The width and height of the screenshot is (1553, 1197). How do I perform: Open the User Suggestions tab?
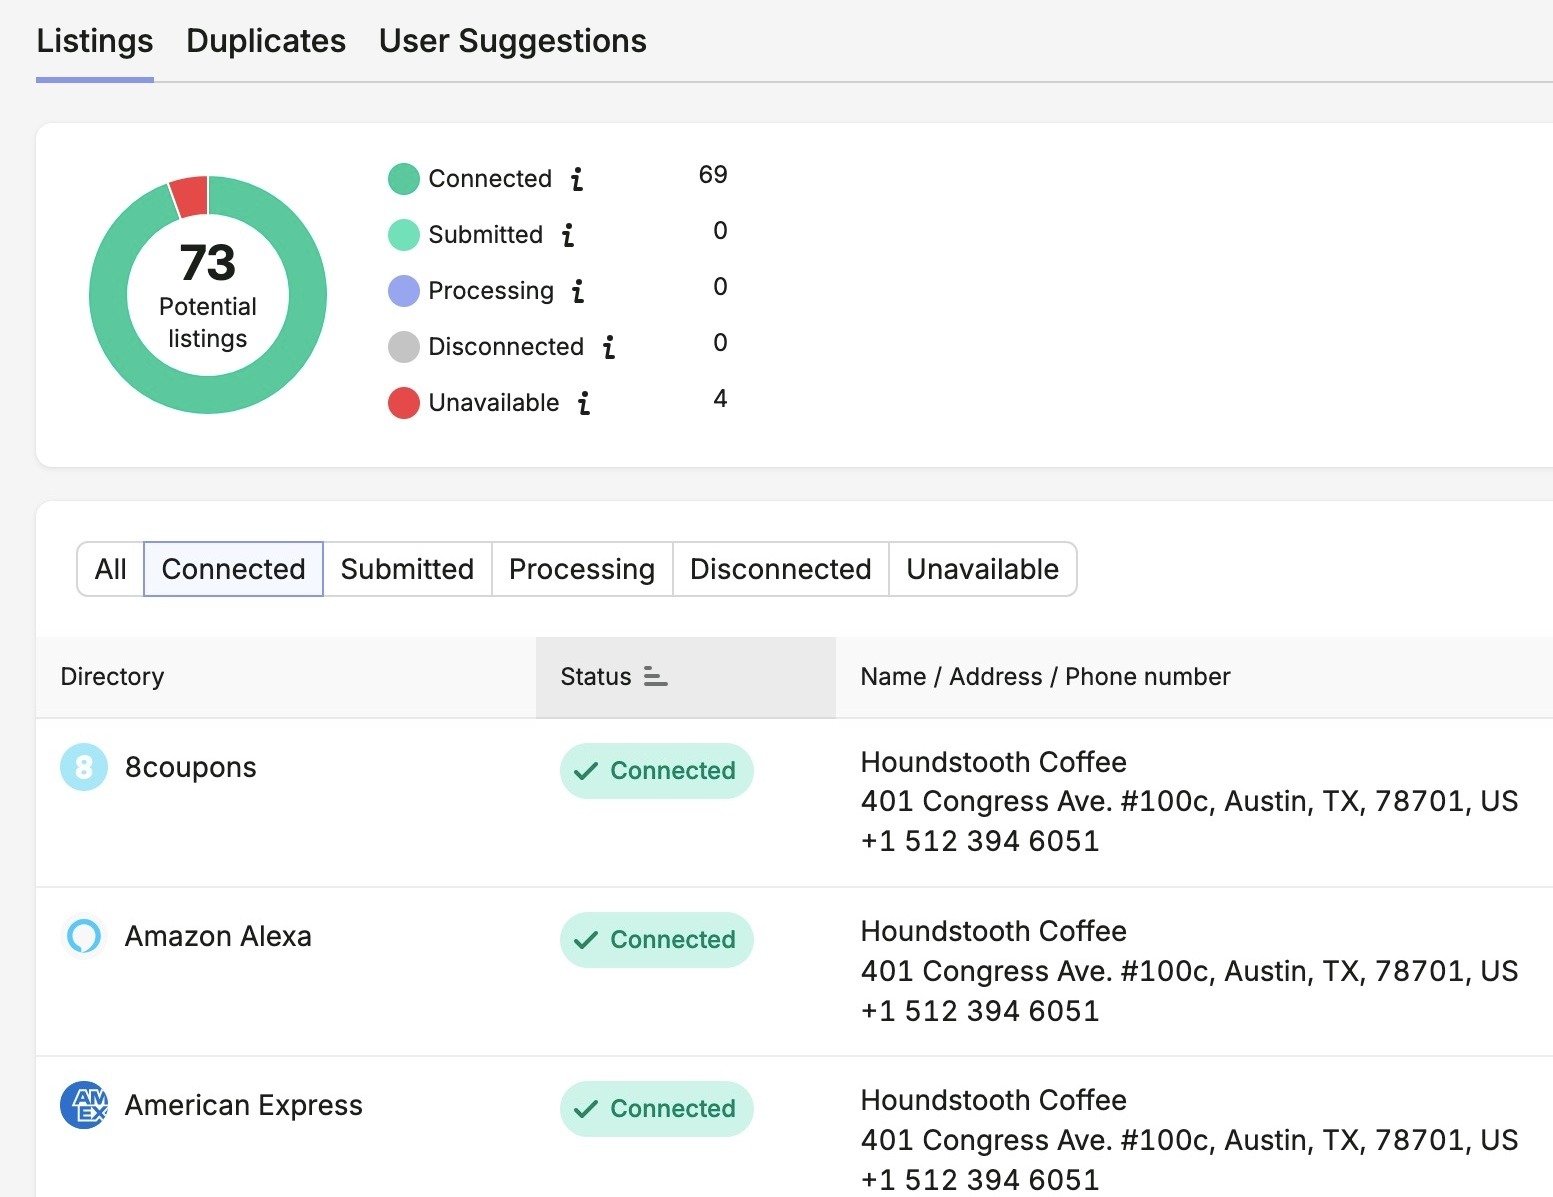click(513, 41)
